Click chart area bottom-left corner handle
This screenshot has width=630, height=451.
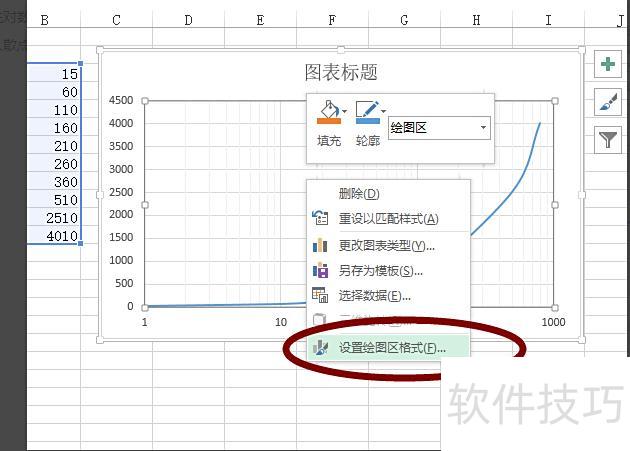pyautogui.click(x=100, y=340)
